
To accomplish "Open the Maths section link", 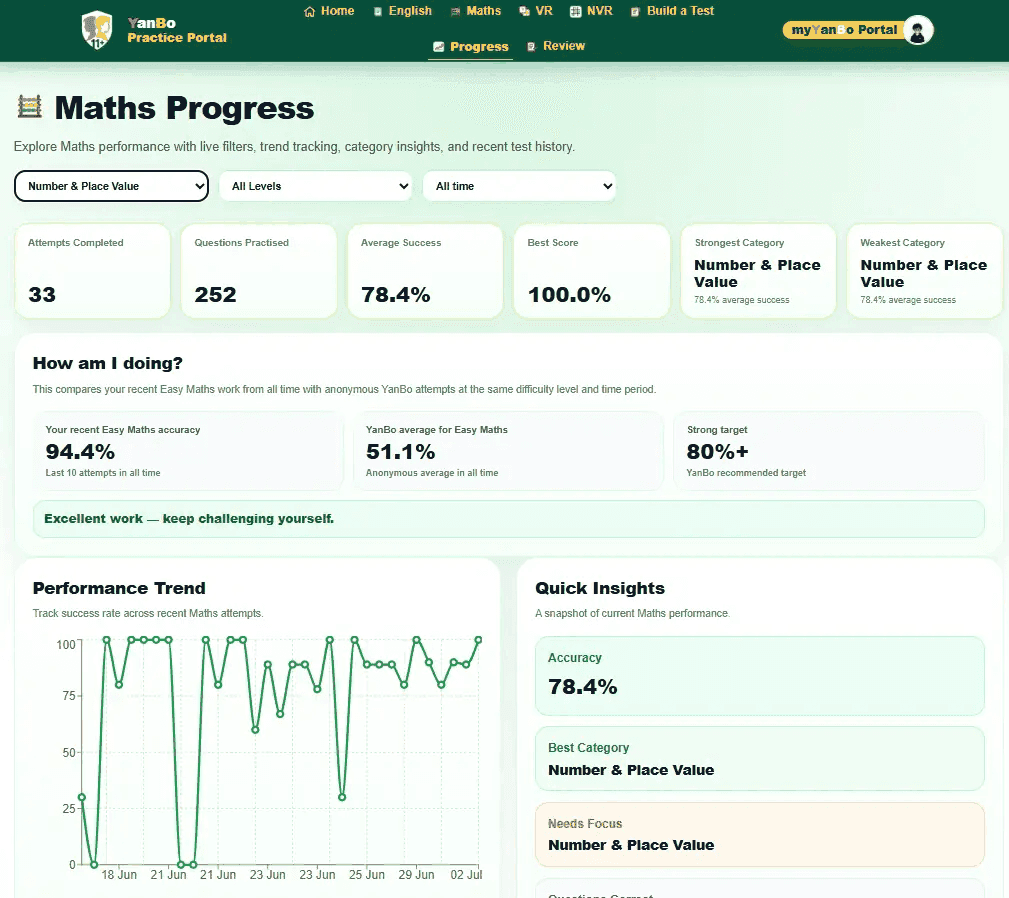I will 476,11.
